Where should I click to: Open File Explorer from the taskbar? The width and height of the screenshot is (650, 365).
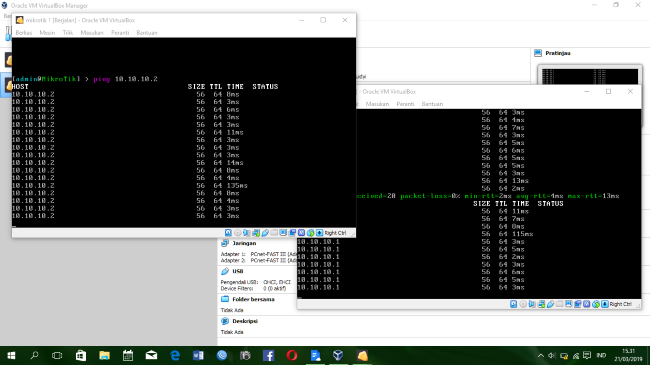tap(104, 355)
